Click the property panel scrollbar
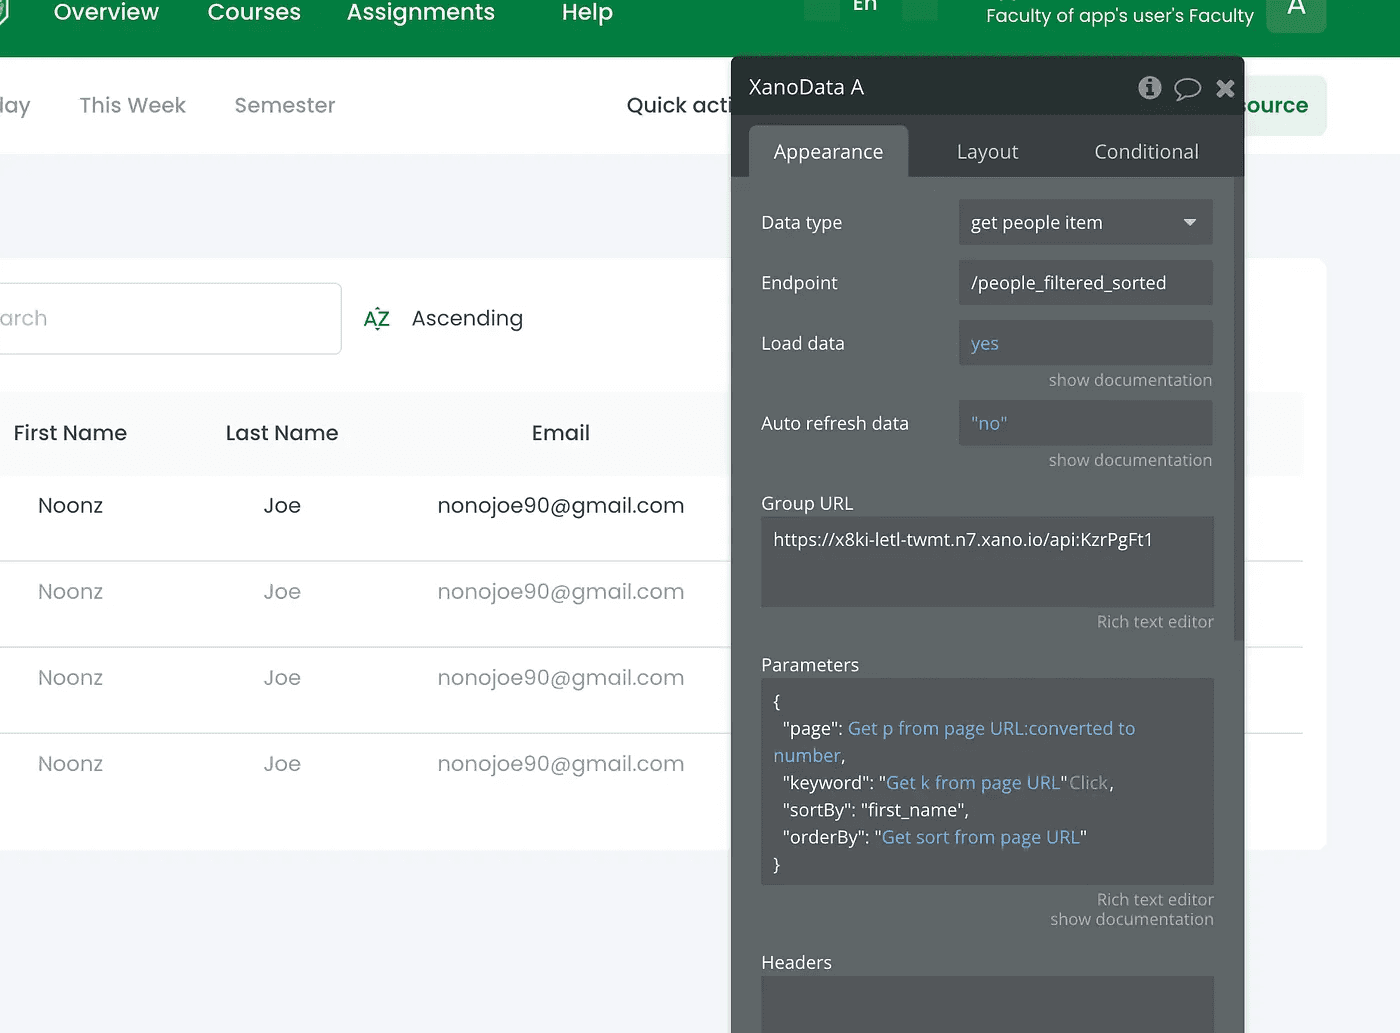Screen dimensions: 1400x1033 tap(1239, 410)
